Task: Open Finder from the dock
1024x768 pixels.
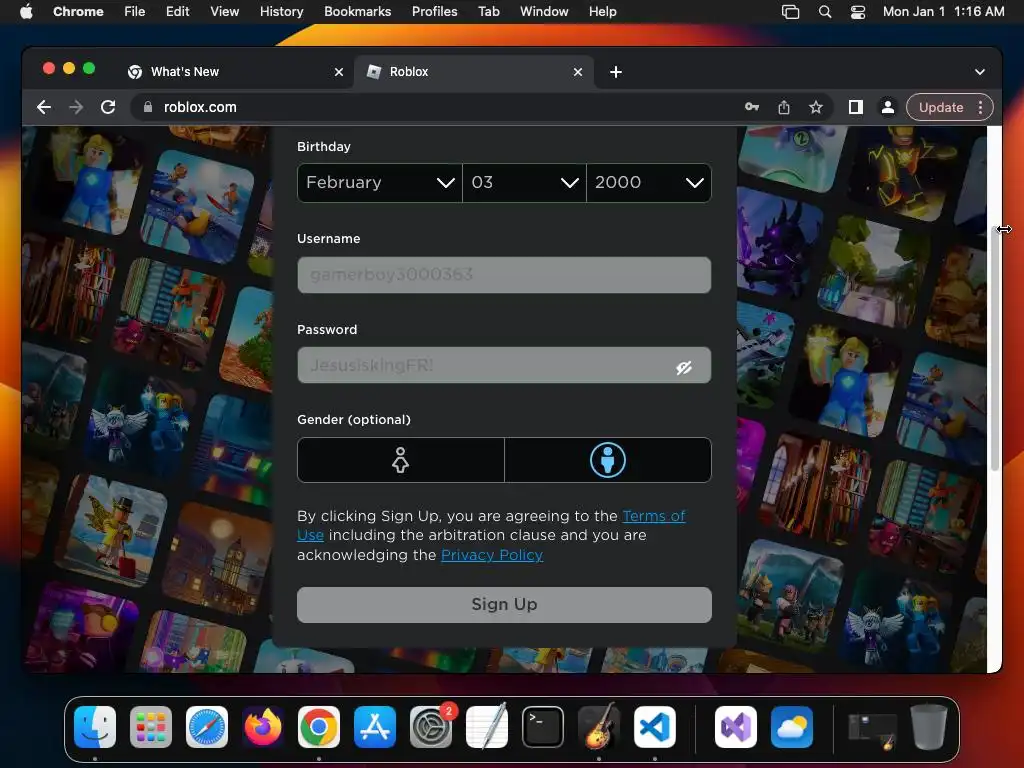Action: click(95, 727)
